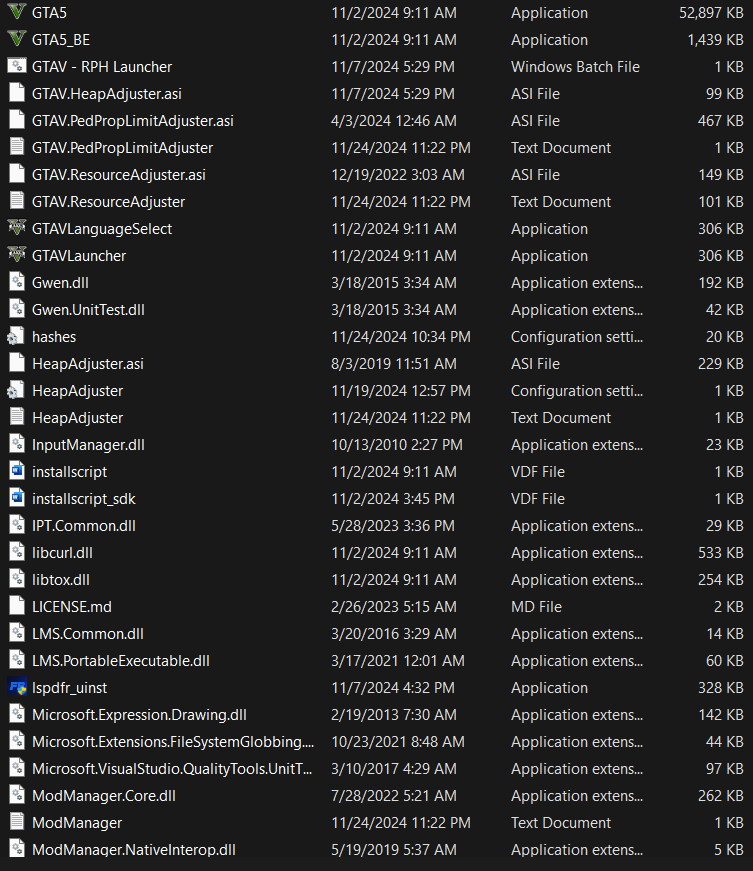Click the installscript VDF file icon
The height and width of the screenshot is (871, 753).
pos(17,472)
